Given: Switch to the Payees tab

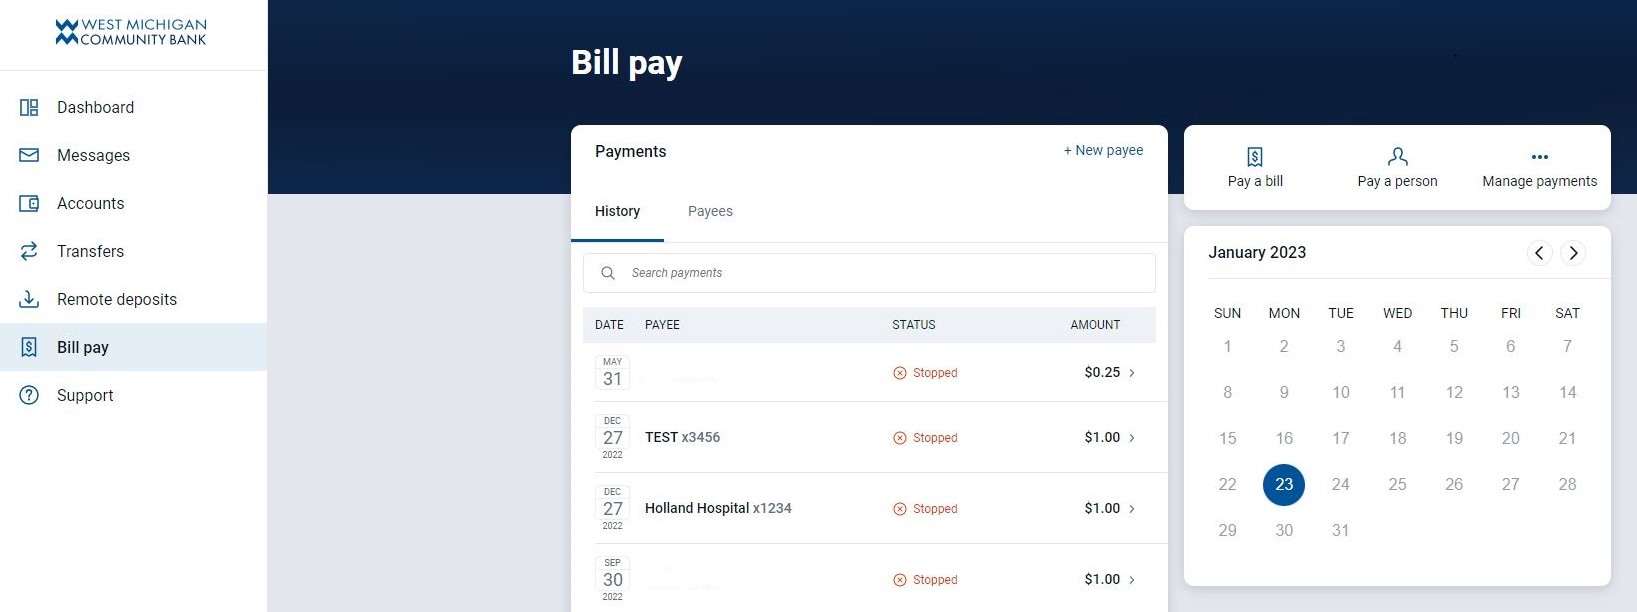Looking at the screenshot, I should point(710,211).
